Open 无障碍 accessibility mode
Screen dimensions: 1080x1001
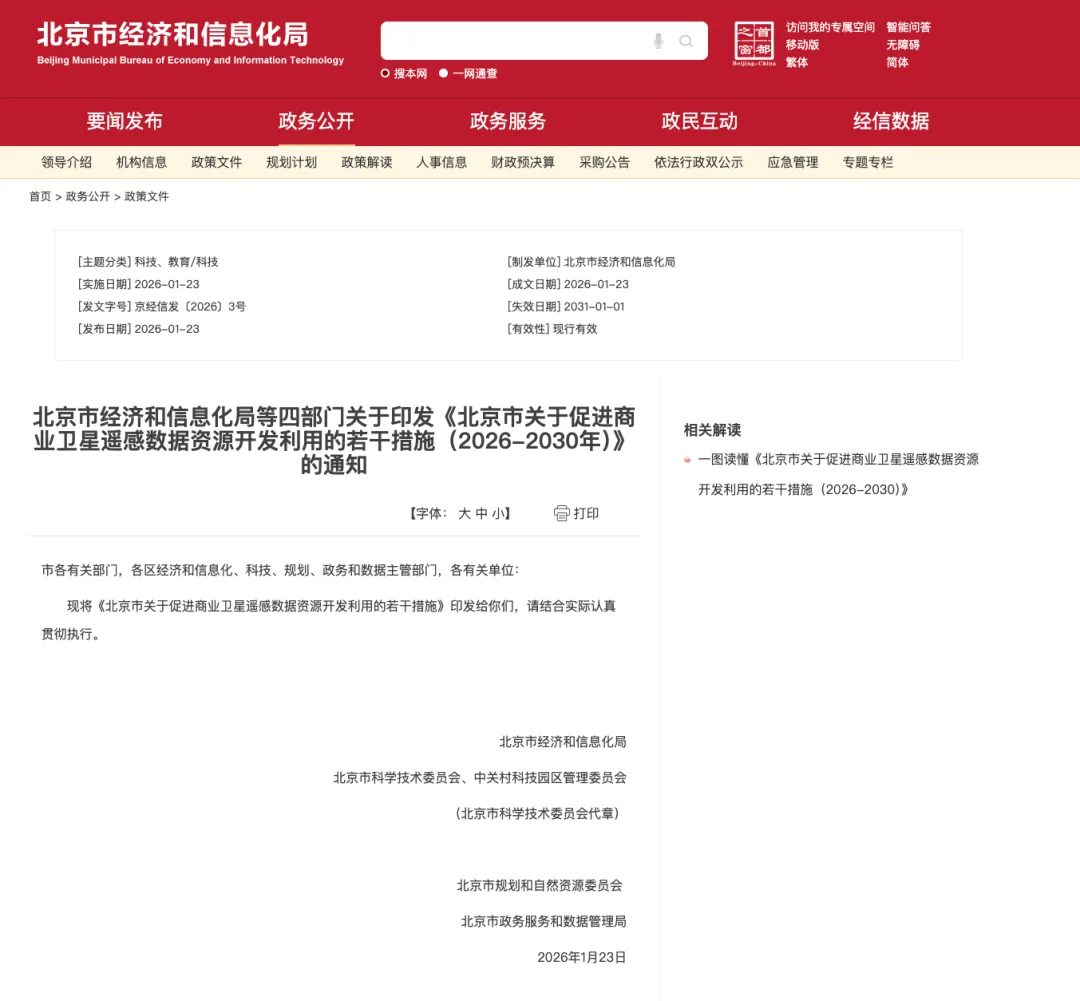pyautogui.click(x=903, y=45)
